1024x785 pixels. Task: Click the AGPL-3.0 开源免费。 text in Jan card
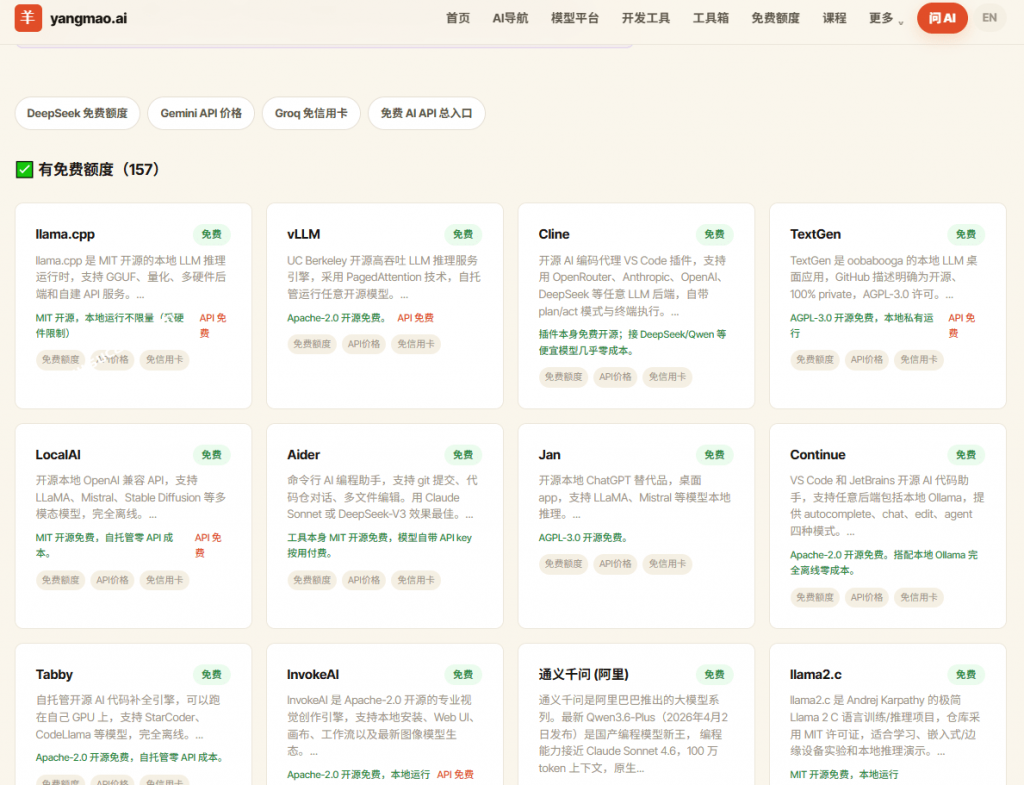(583, 538)
